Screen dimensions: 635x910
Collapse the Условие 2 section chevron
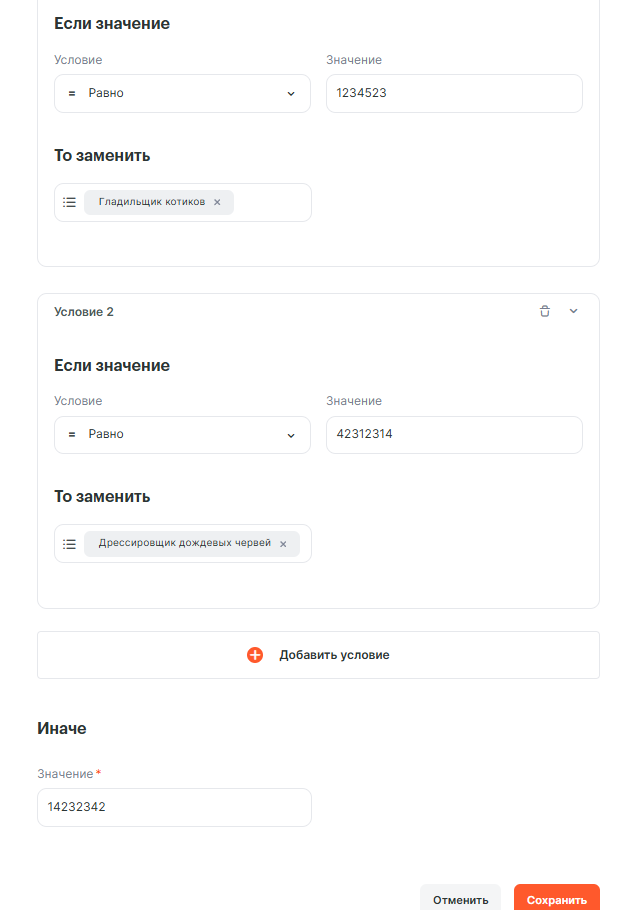pos(573,311)
